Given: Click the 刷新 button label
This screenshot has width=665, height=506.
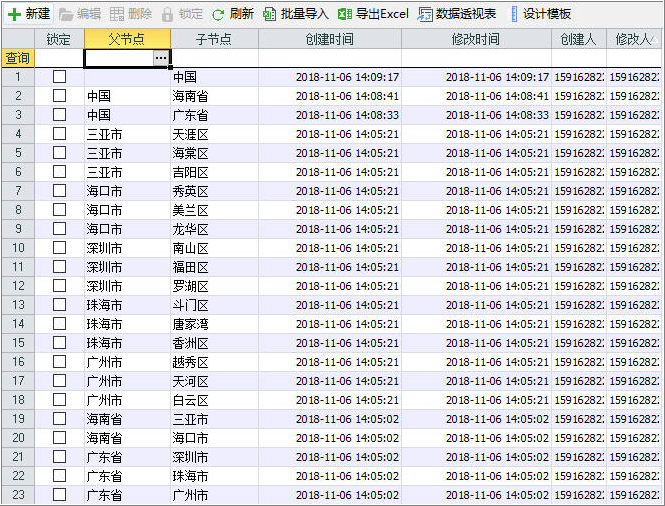Looking at the screenshot, I should [x=241, y=14].
